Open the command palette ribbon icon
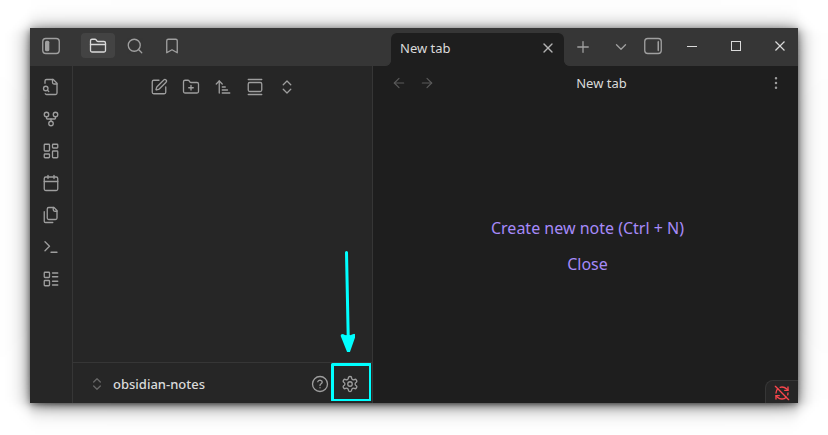 [51, 247]
